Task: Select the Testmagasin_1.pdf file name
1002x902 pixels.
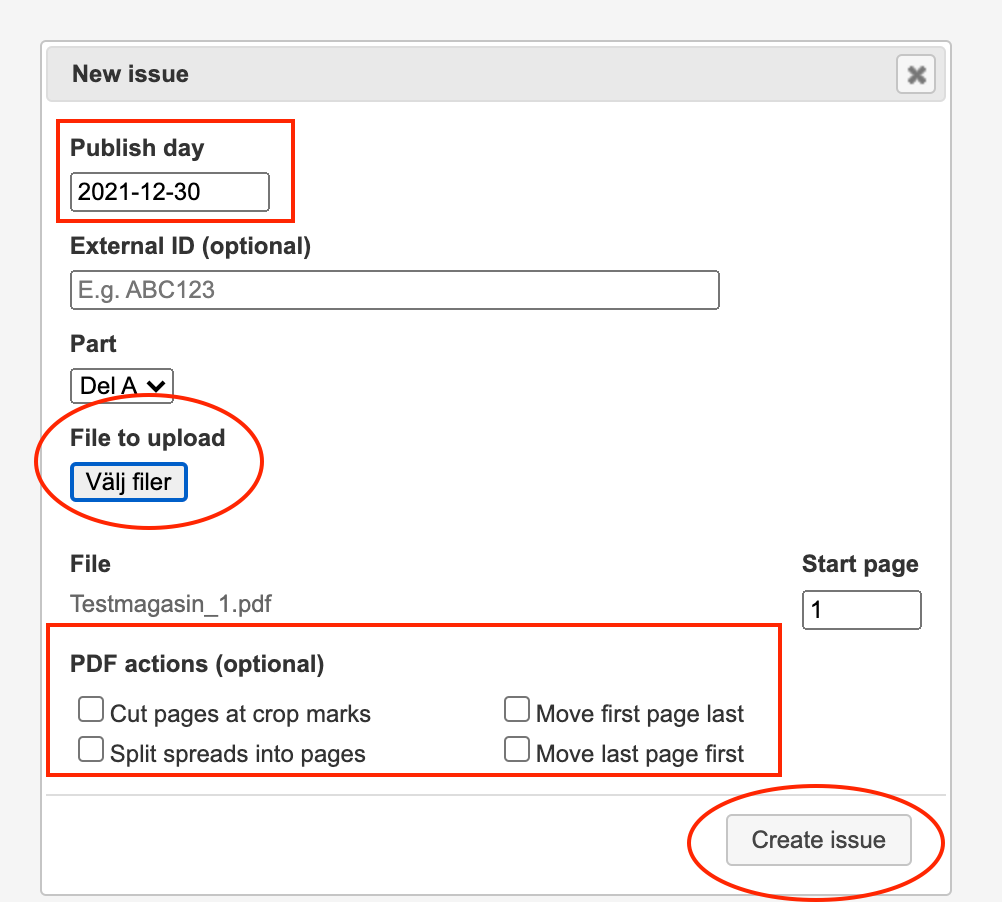Action: pyautogui.click(x=171, y=604)
